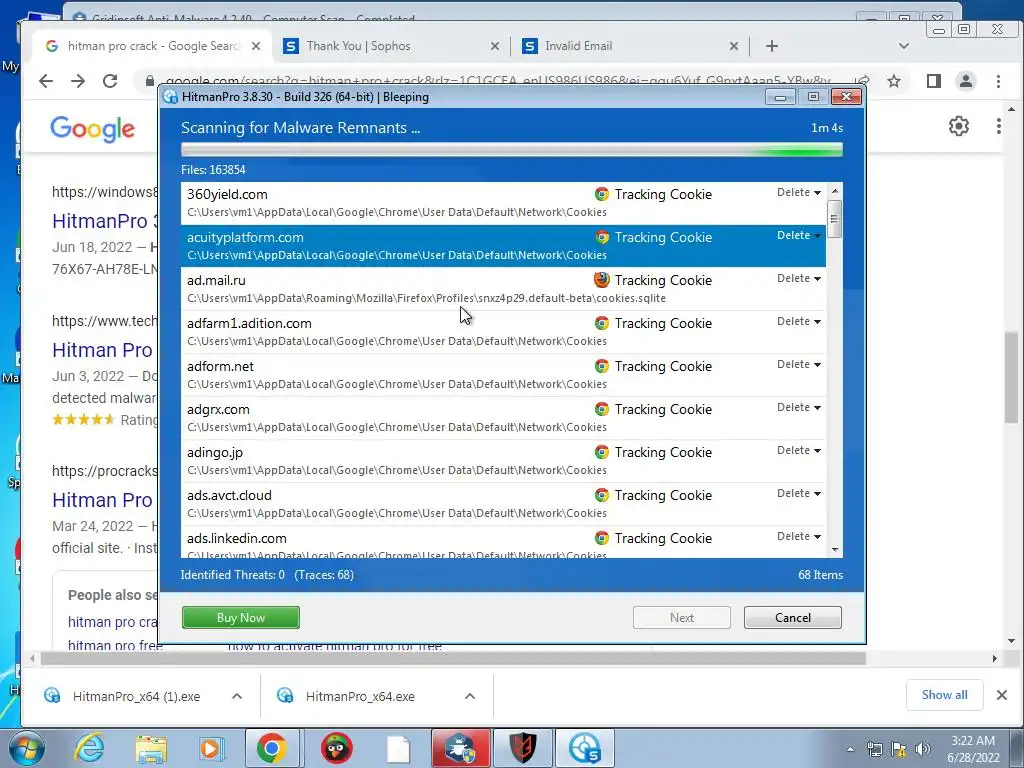Open Delete dropdown for ad.mail.ru
Viewport: 1024px width, 768px height.
(x=799, y=278)
